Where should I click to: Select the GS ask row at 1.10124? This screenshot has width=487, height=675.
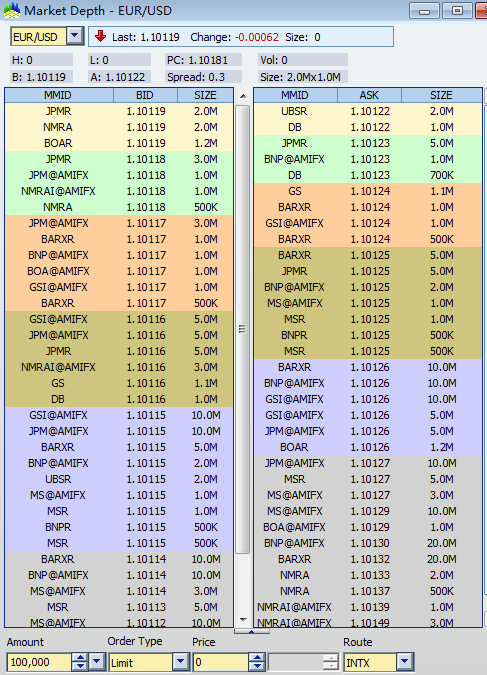point(368,191)
